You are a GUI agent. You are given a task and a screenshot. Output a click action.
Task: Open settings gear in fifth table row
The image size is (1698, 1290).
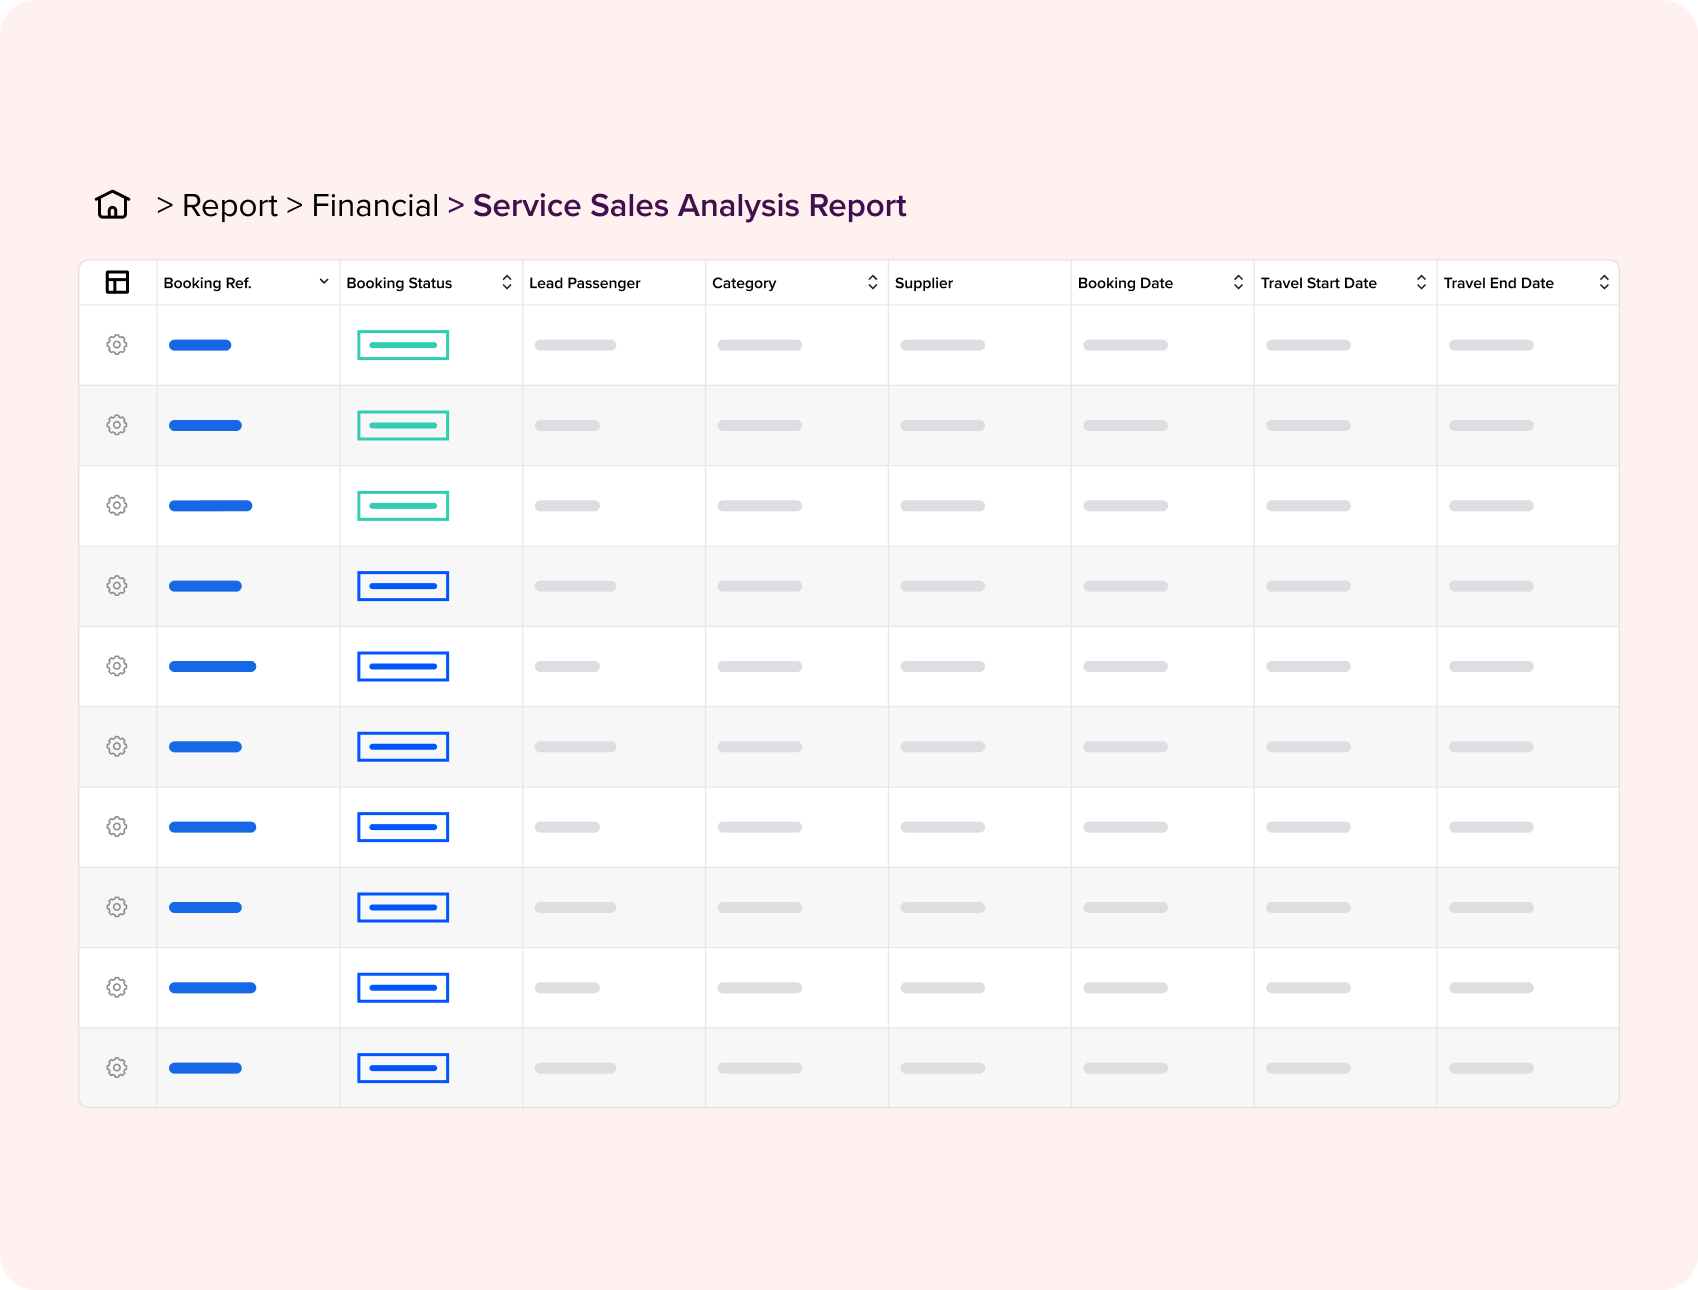(x=117, y=666)
